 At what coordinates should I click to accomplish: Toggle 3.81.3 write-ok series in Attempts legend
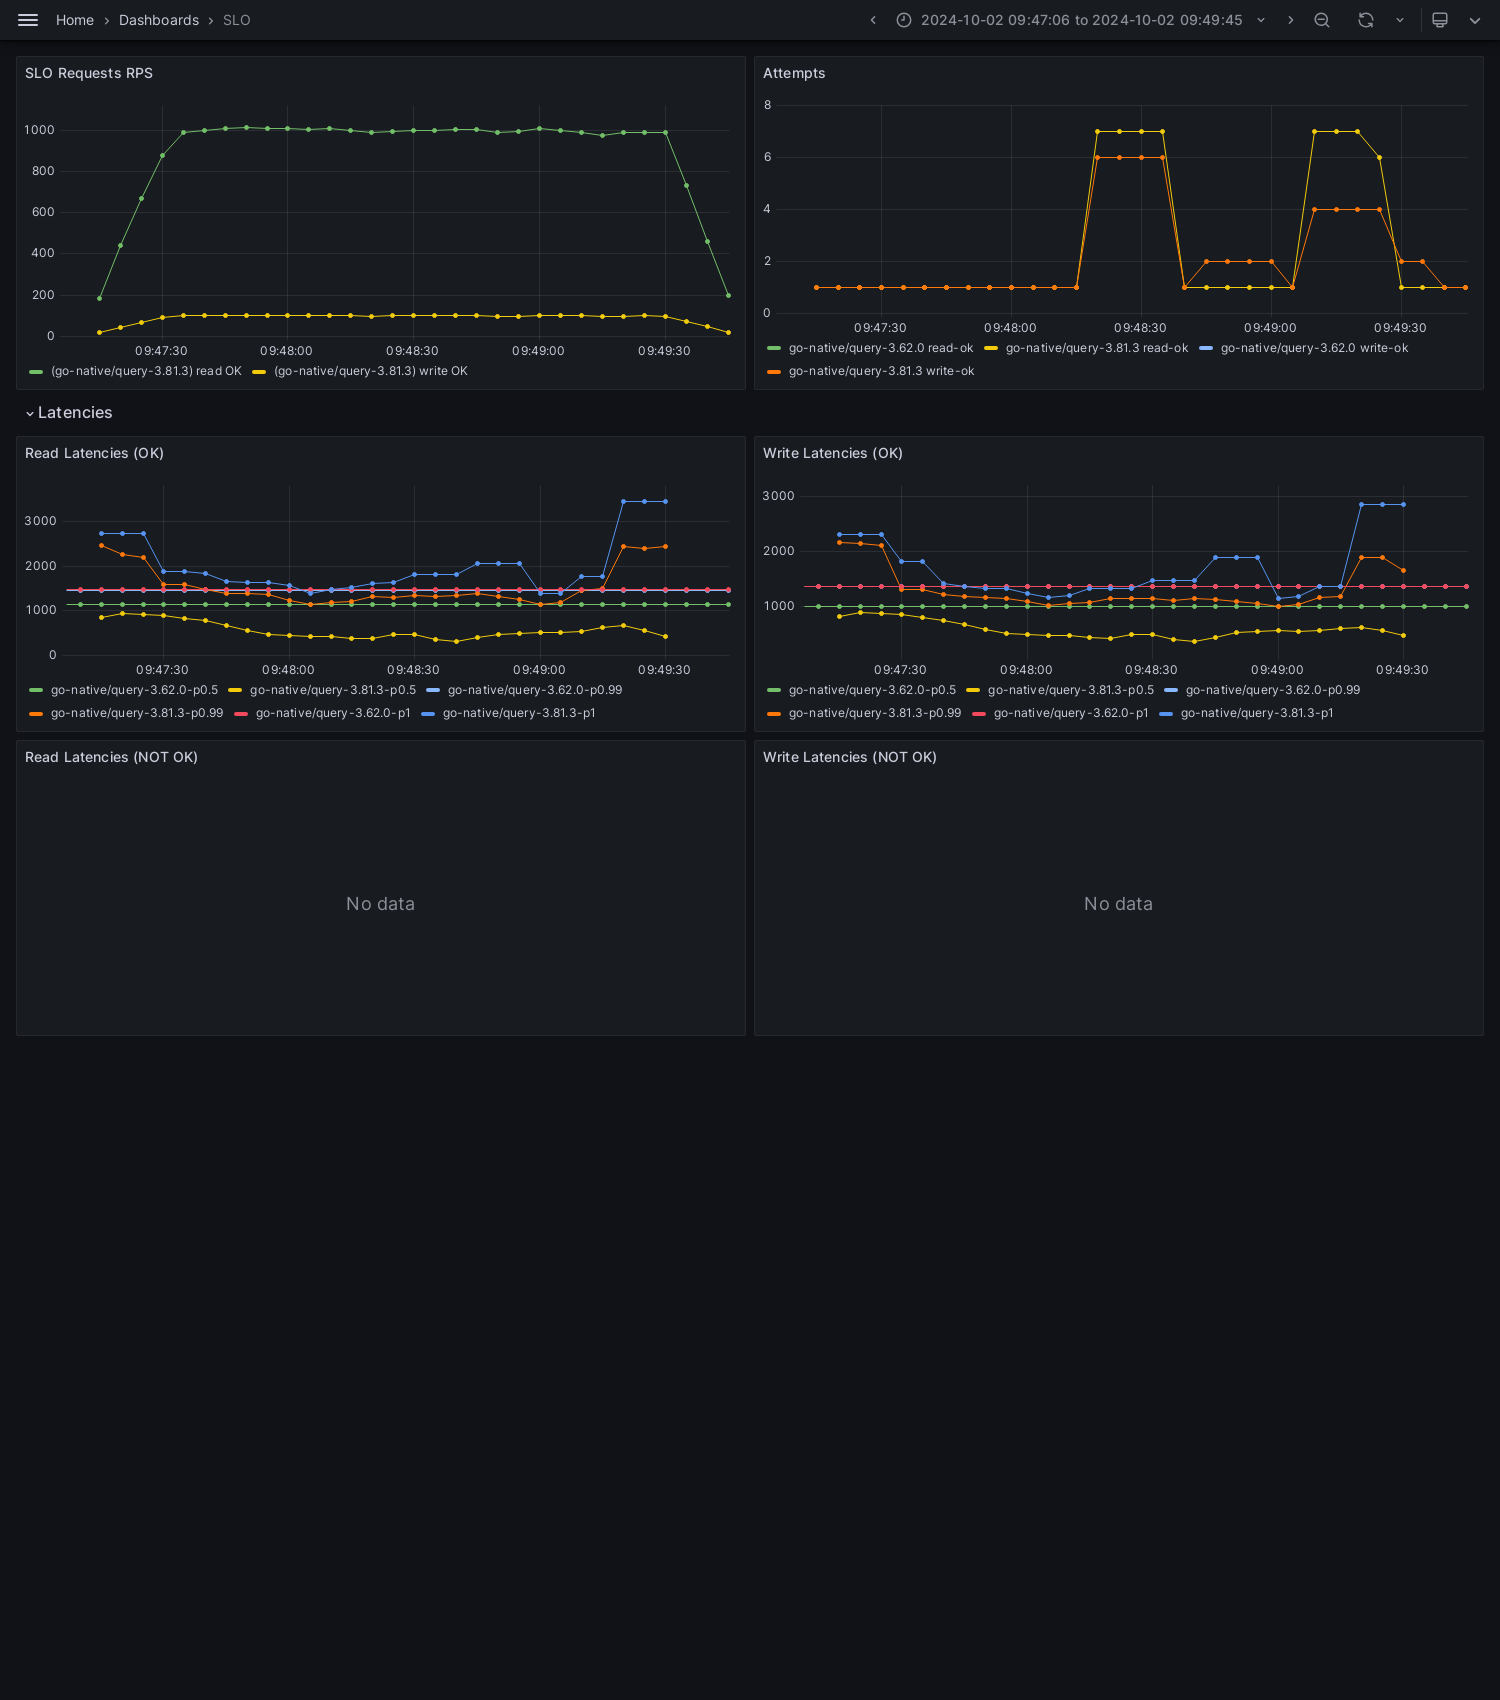881,371
